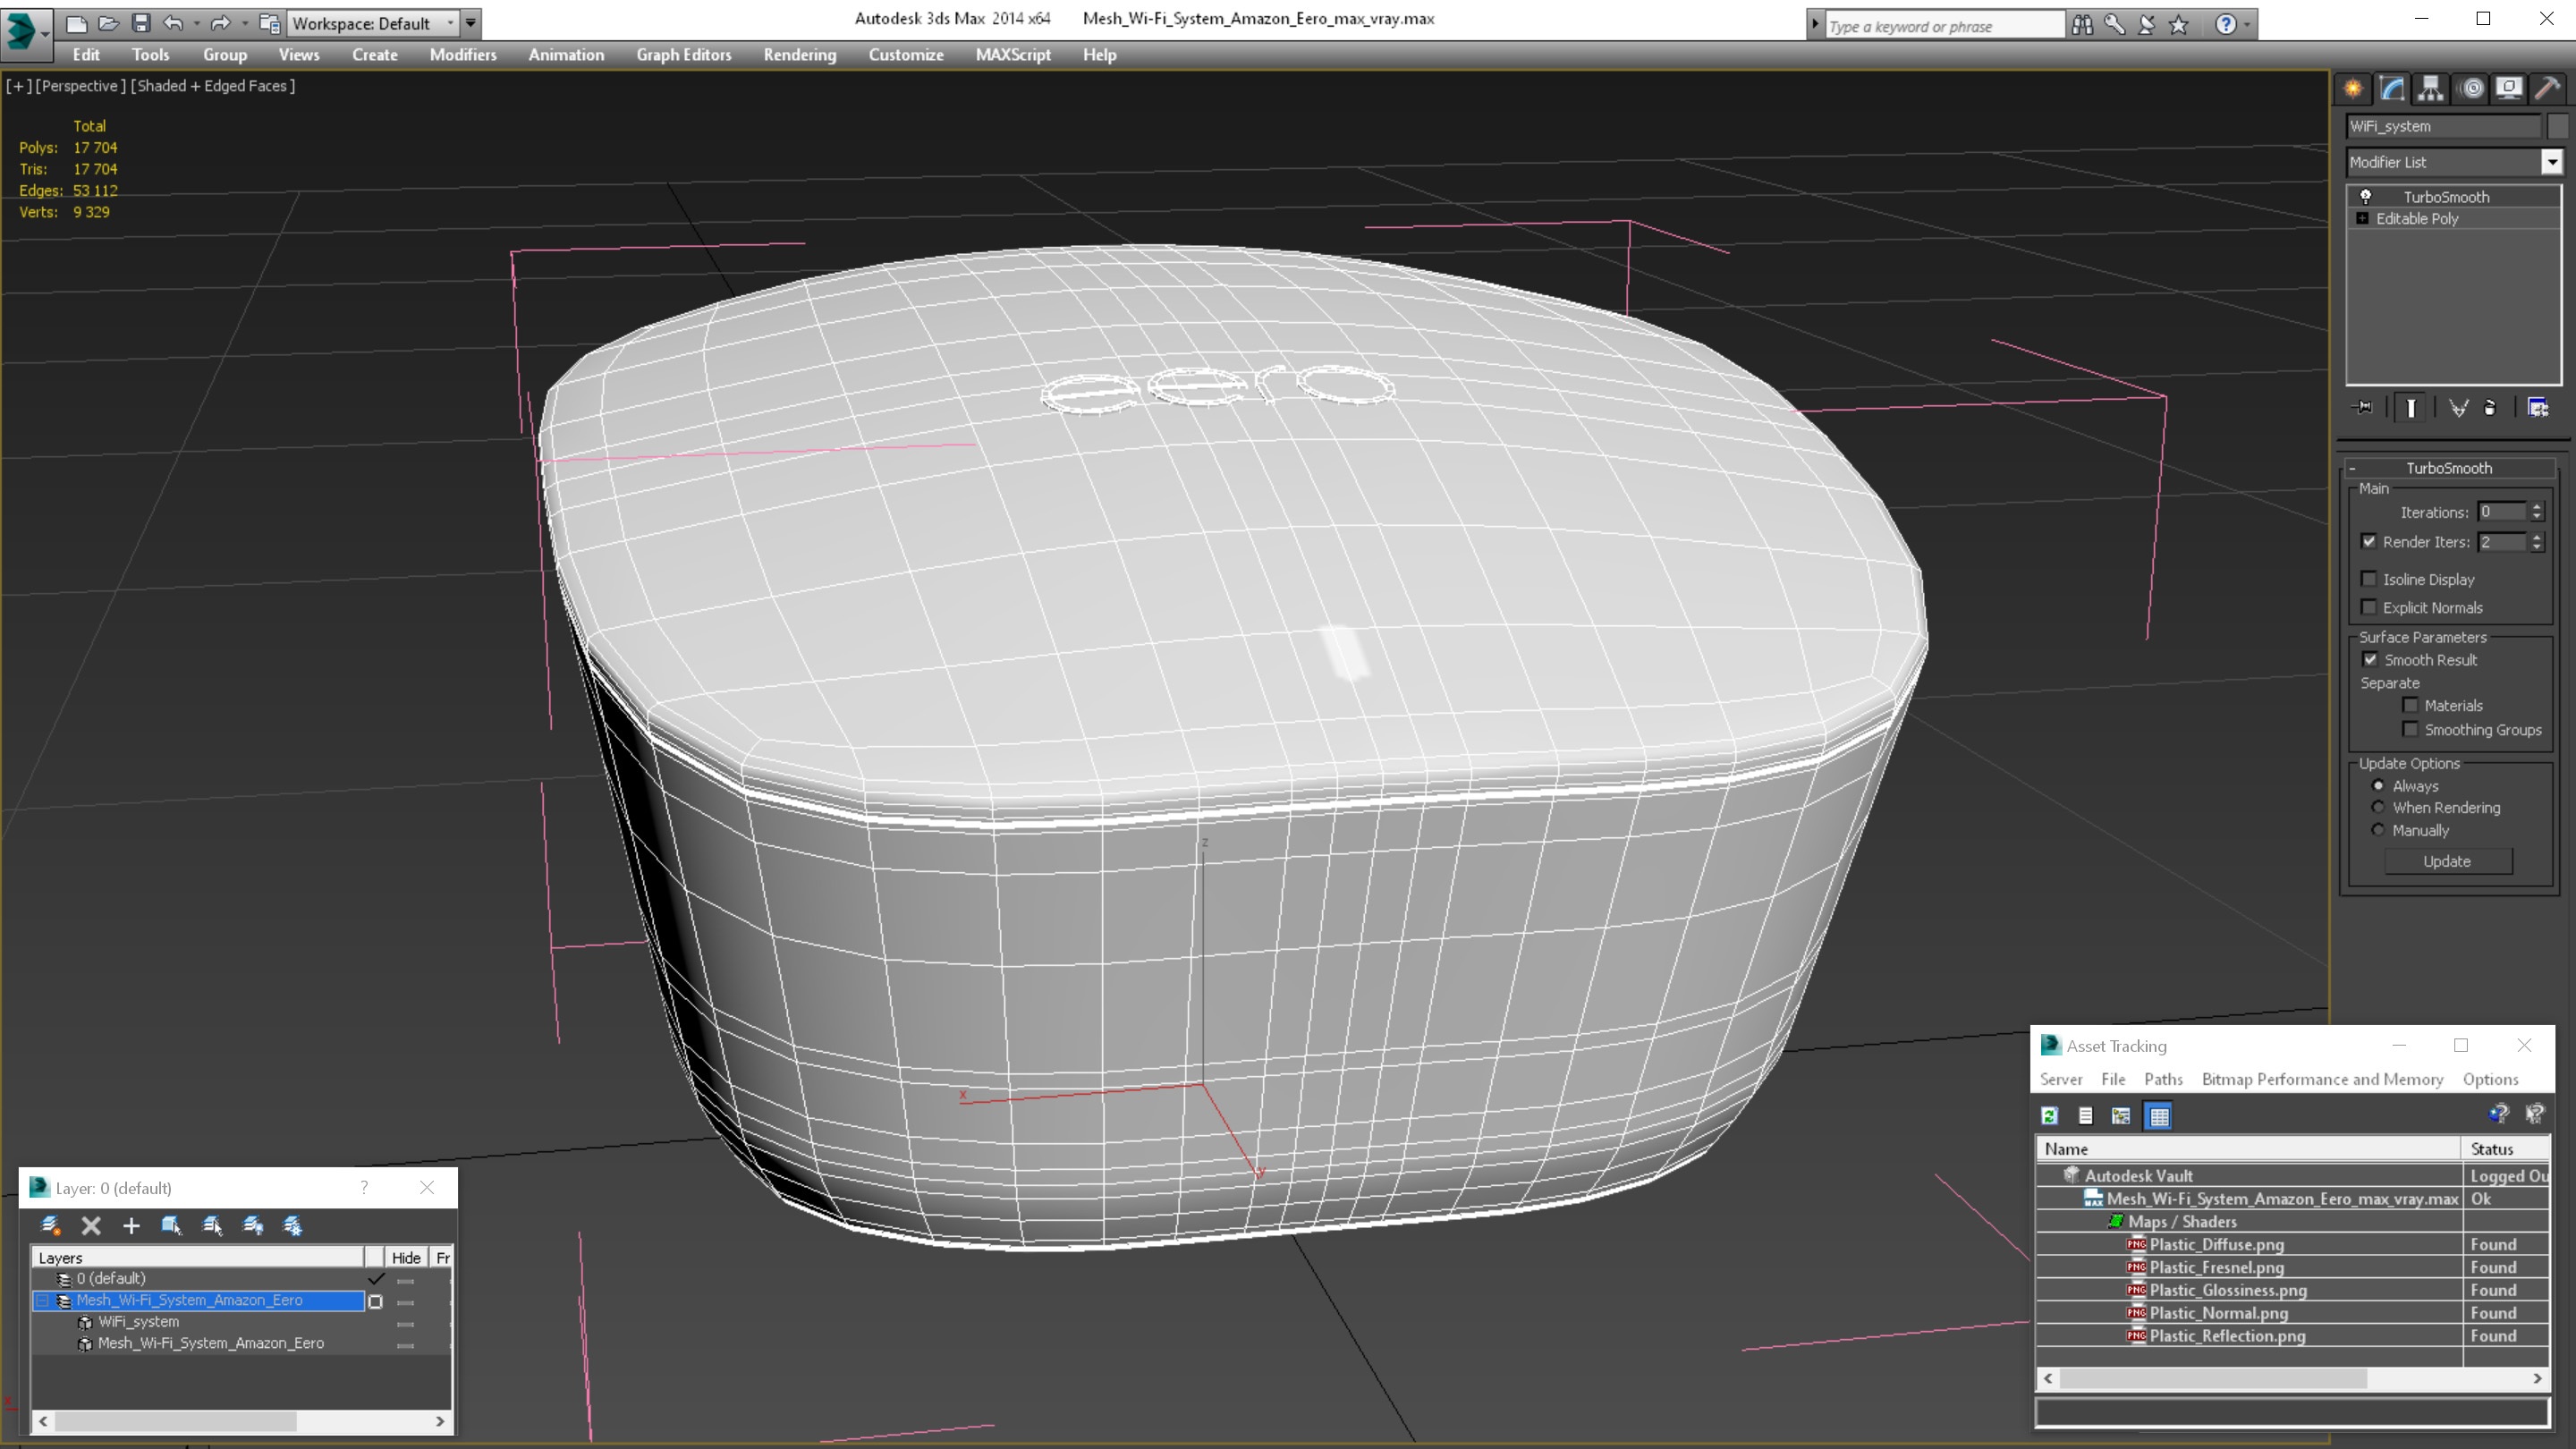The width and height of the screenshot is (2576, 1449).
Task: Click the Save File floppy disk icon
Action: [141, 23]
